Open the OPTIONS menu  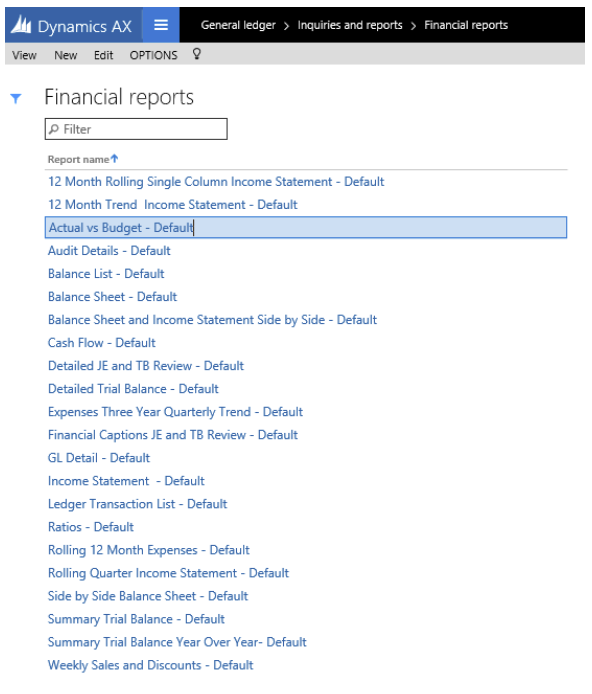(x=154, y=55)
